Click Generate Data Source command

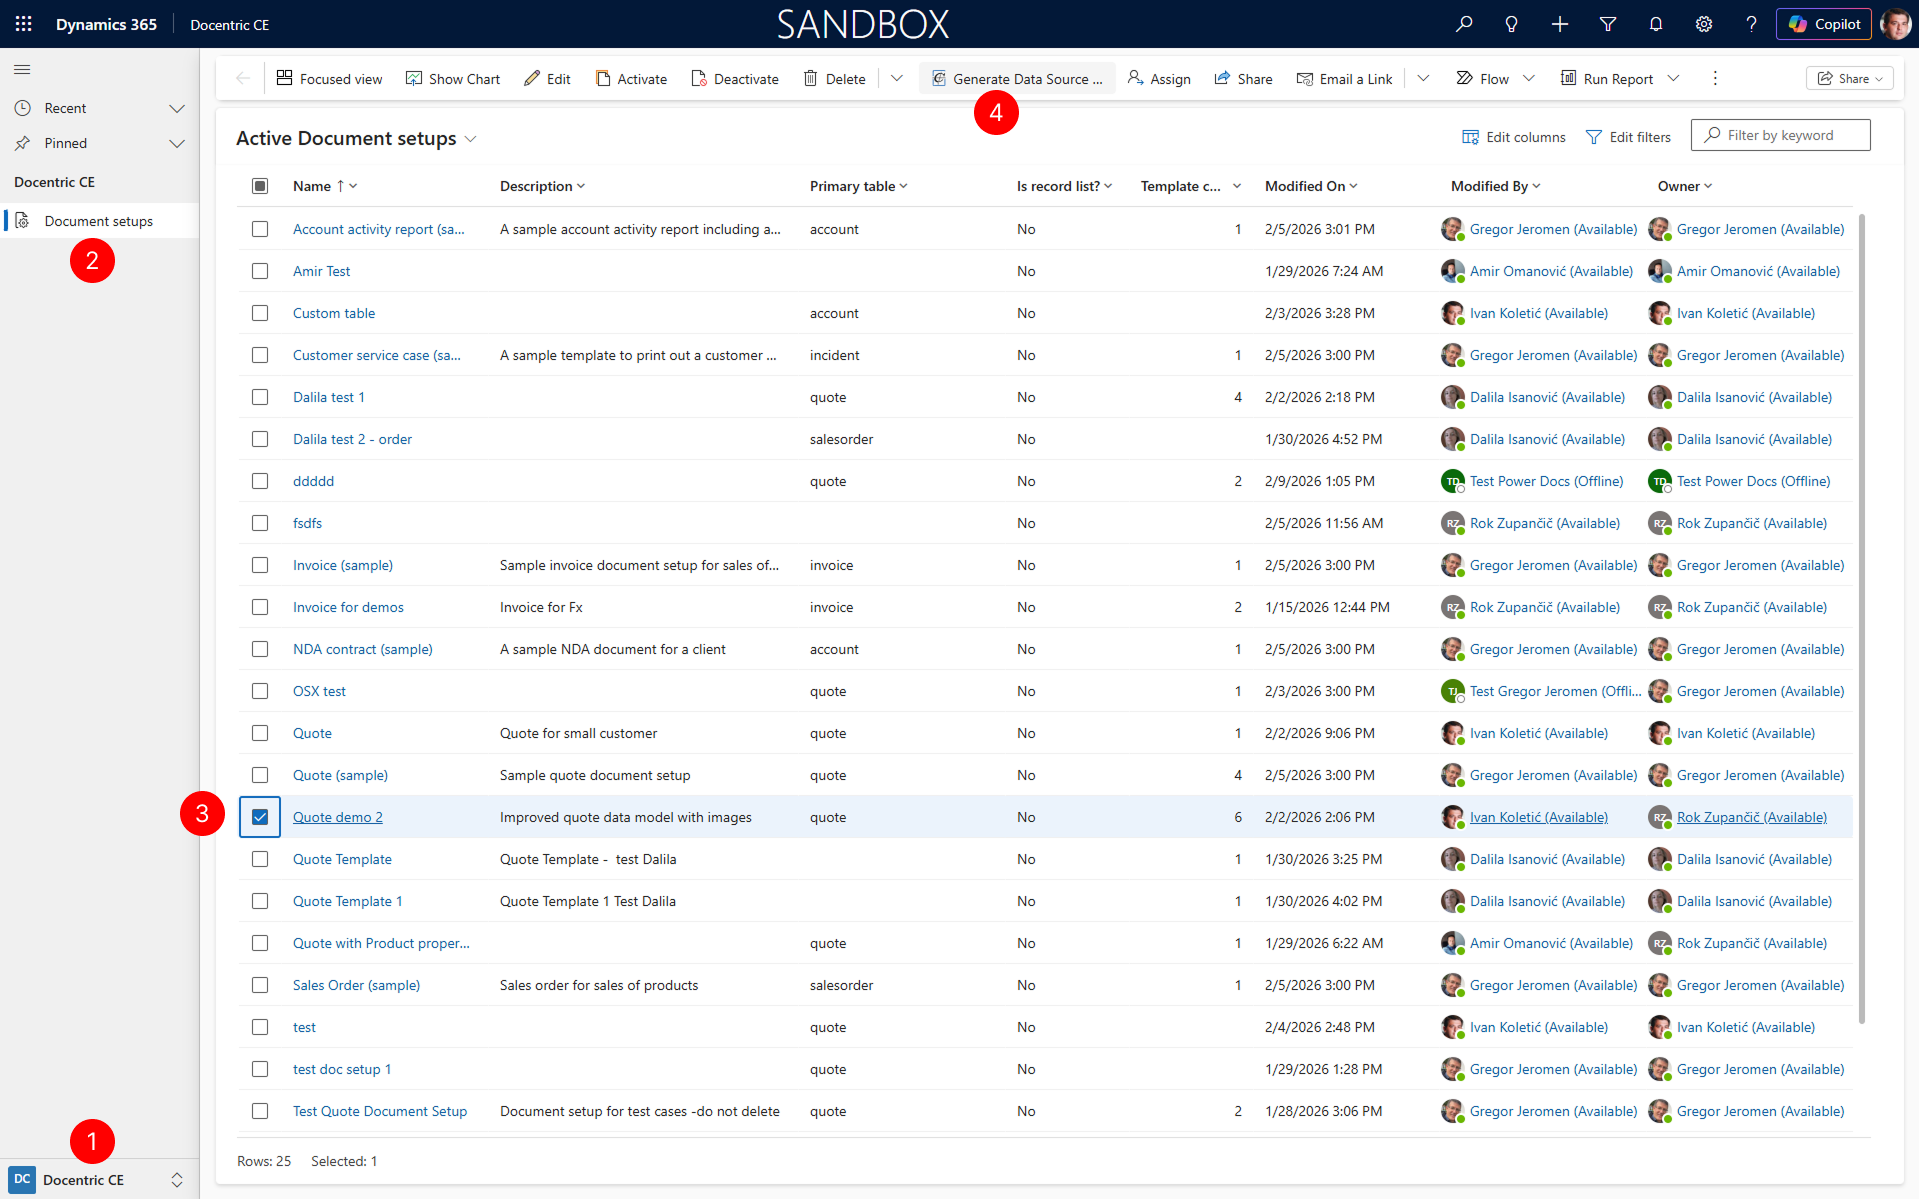tap(1018, 78)
